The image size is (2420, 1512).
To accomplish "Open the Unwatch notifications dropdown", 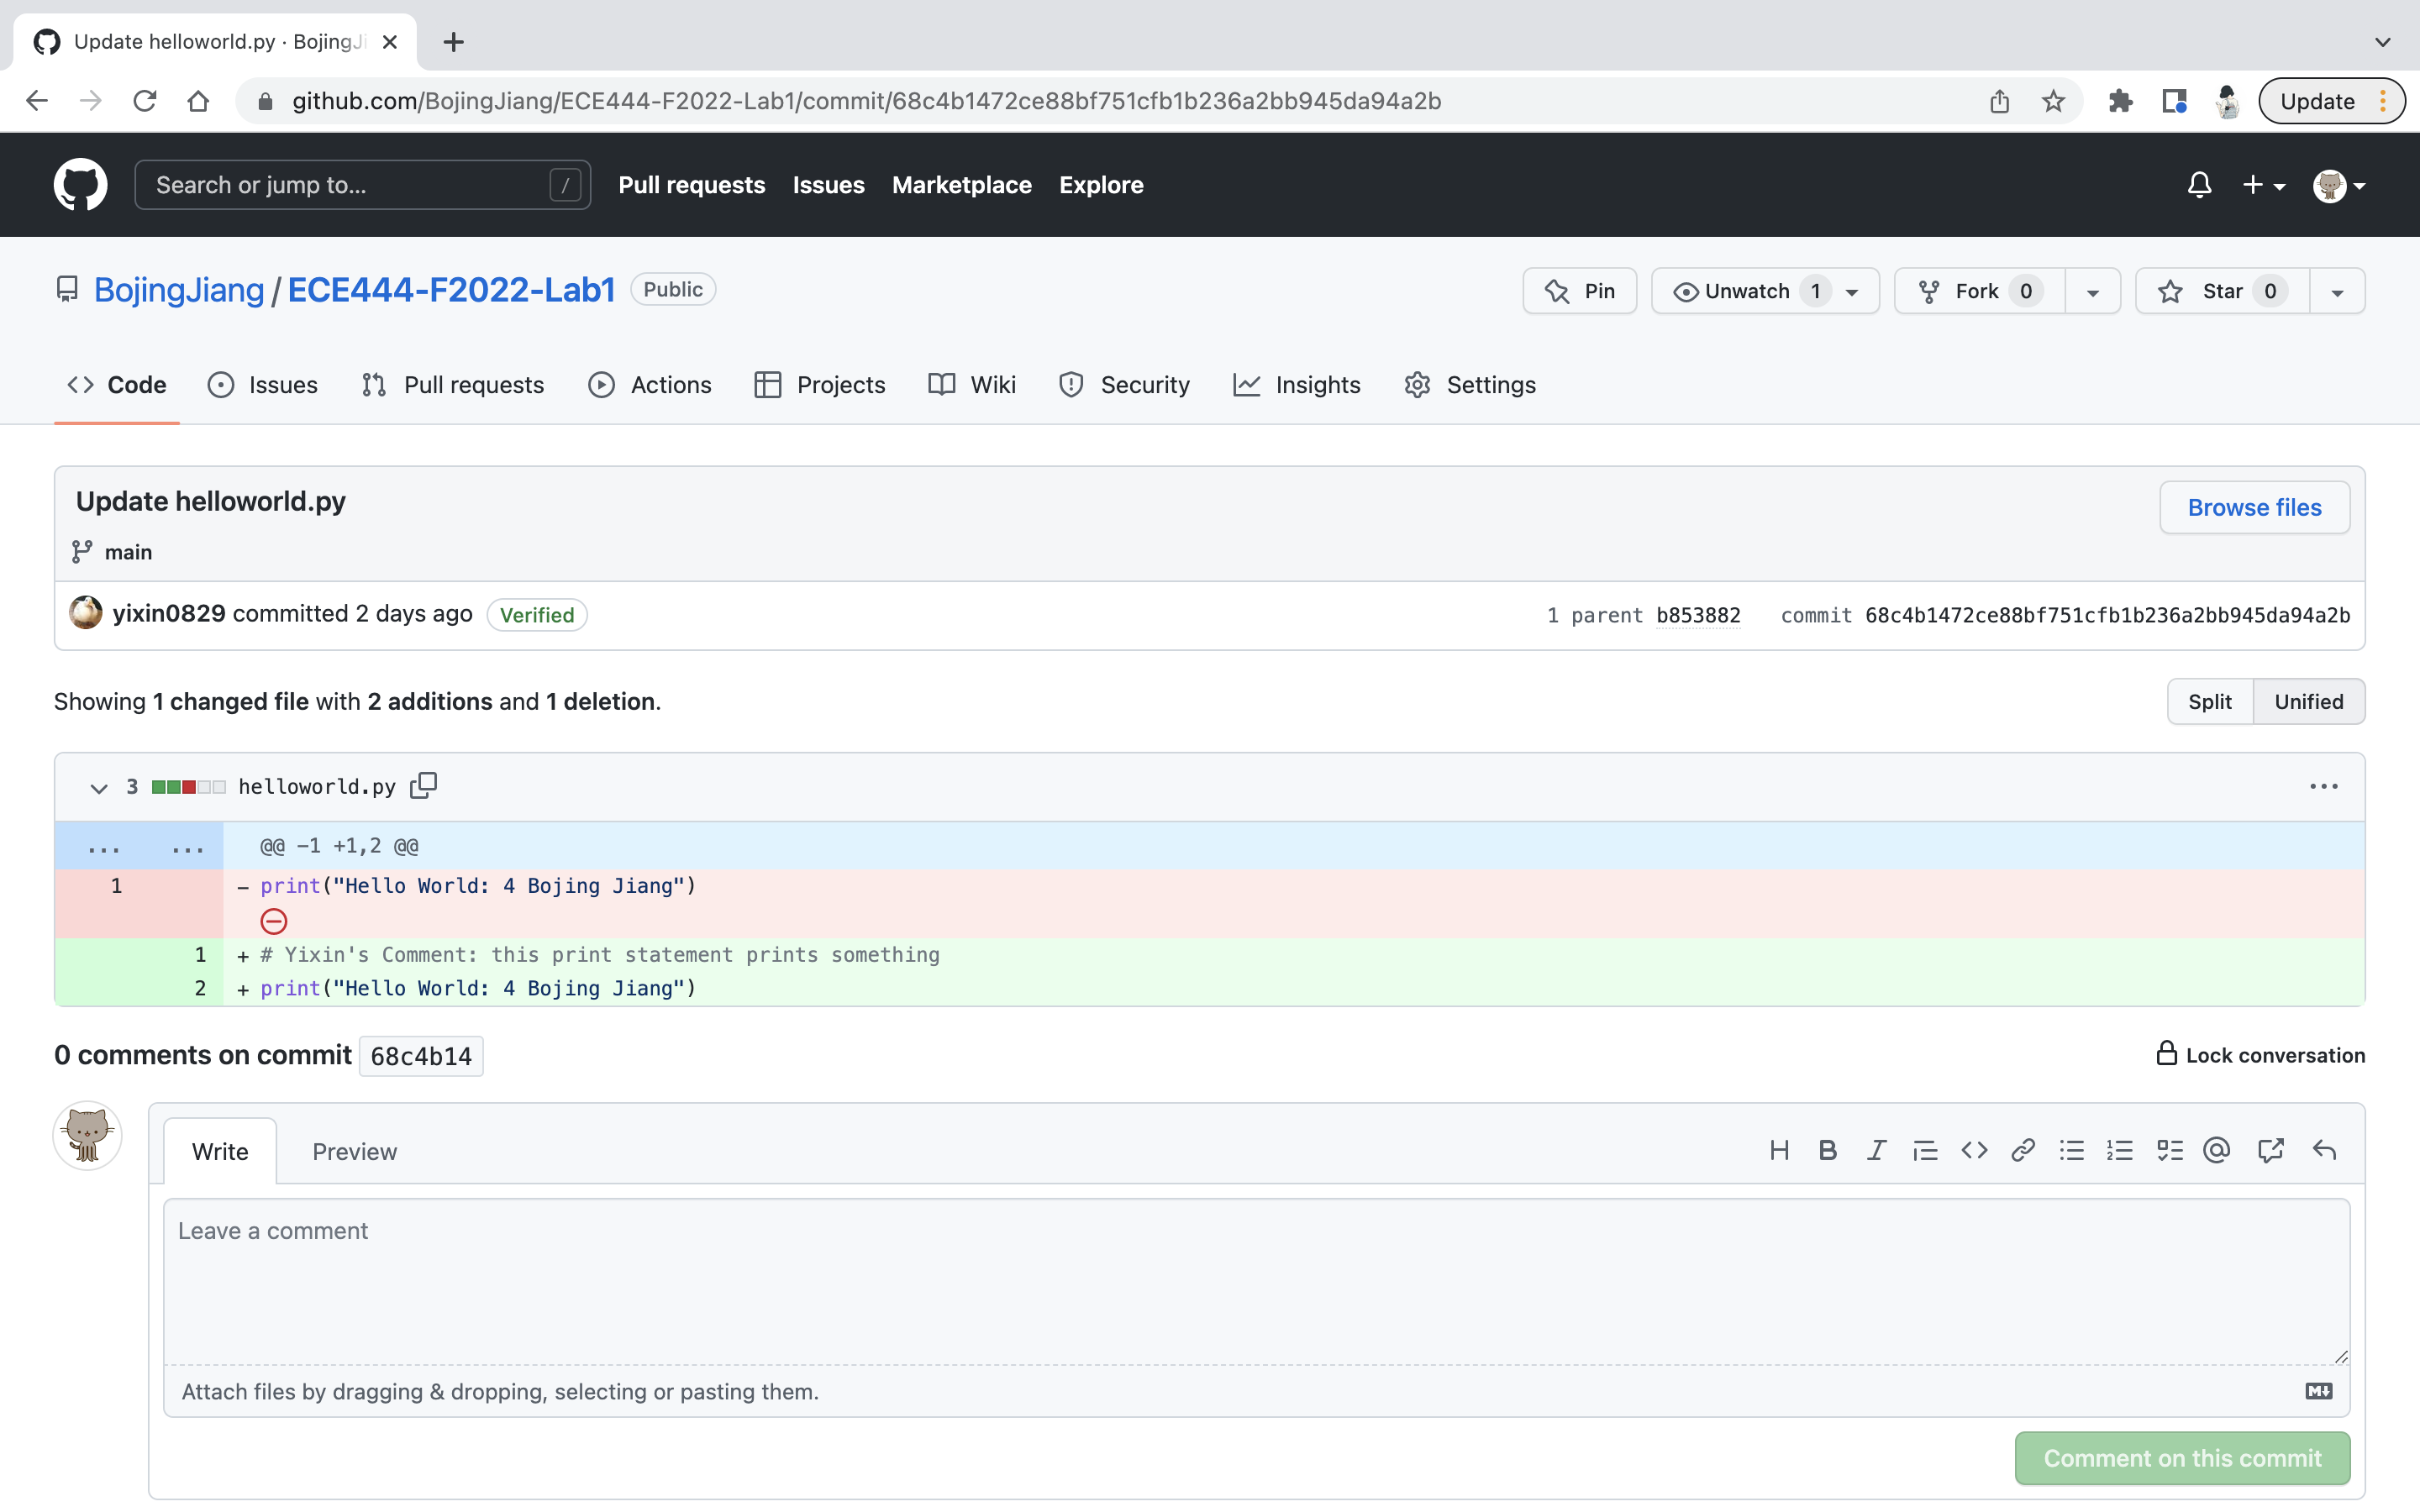I will coord(1765,291).
